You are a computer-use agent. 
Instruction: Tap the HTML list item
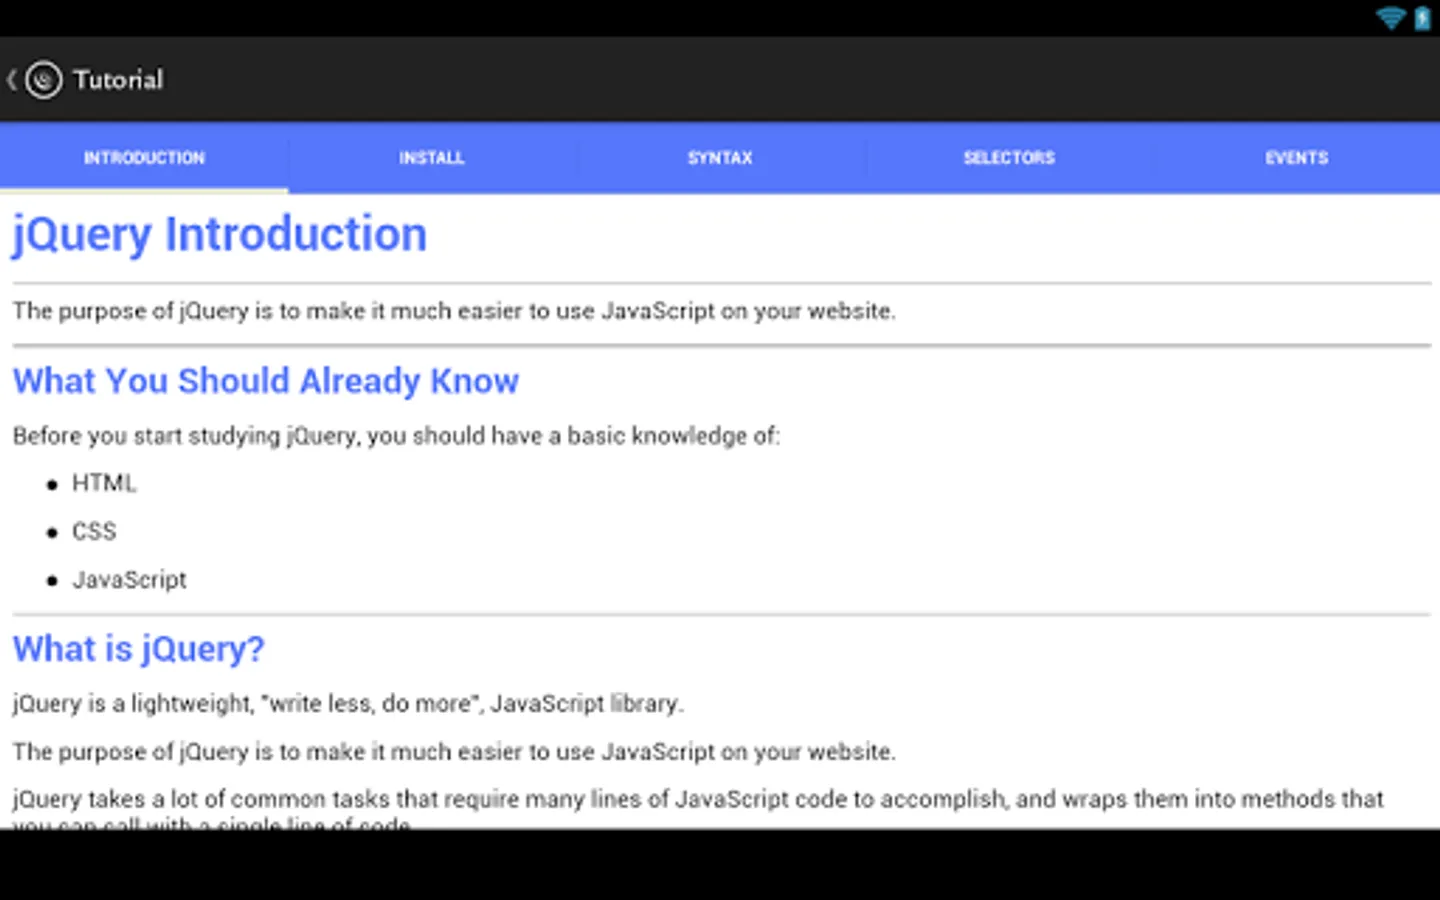point(104,483)
